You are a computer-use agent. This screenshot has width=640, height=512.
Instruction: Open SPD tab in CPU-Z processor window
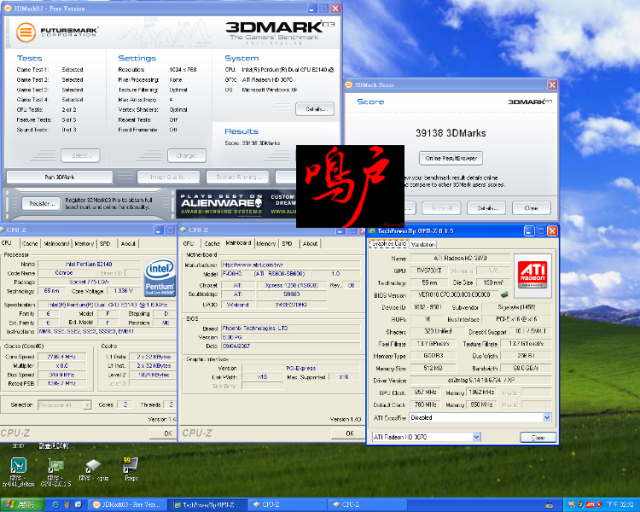(105, 243)
